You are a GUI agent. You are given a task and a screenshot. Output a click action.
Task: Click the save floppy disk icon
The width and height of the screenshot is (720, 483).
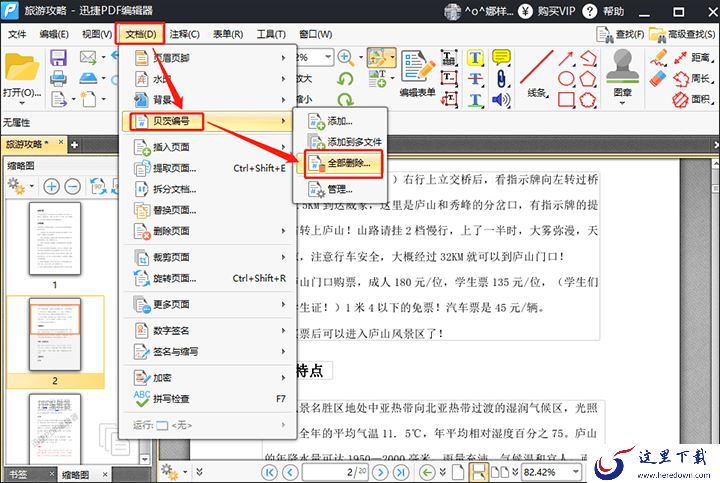click(x=58, y=58)
